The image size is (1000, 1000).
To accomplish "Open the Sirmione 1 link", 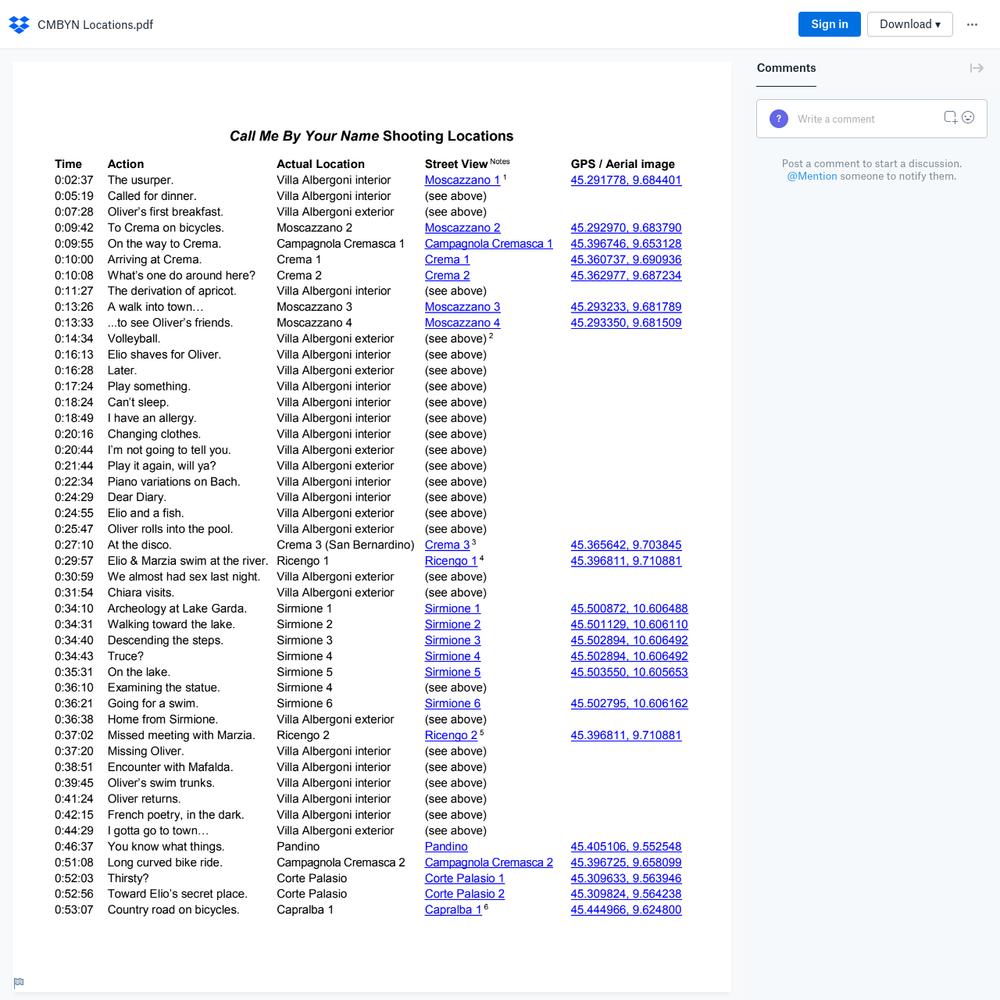I will (452, 609).
